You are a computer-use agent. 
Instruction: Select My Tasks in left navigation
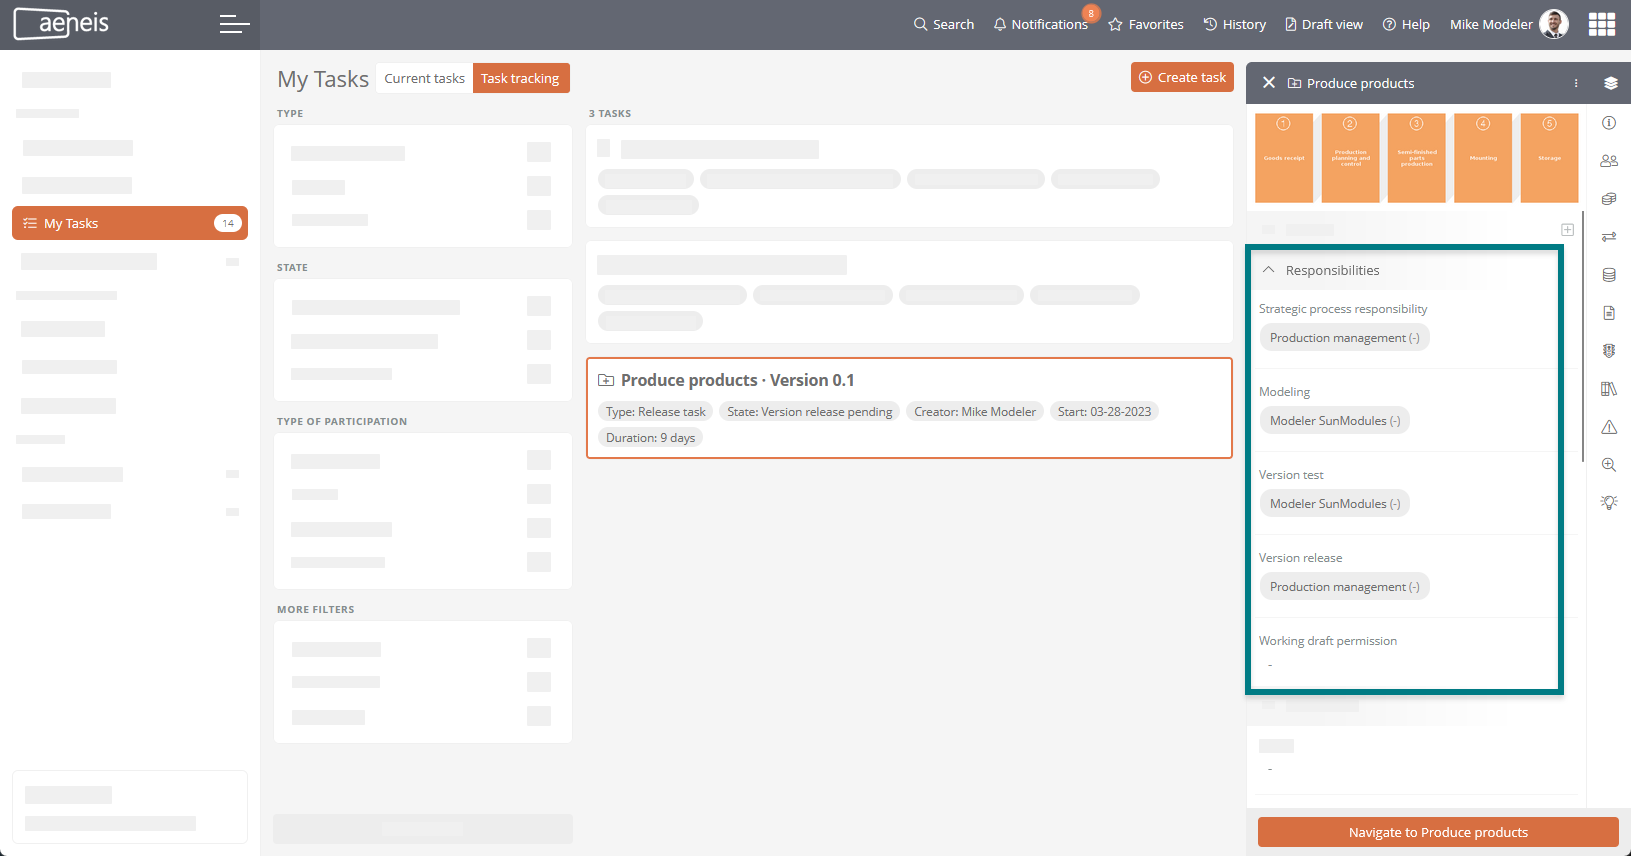tap(129, 223)
